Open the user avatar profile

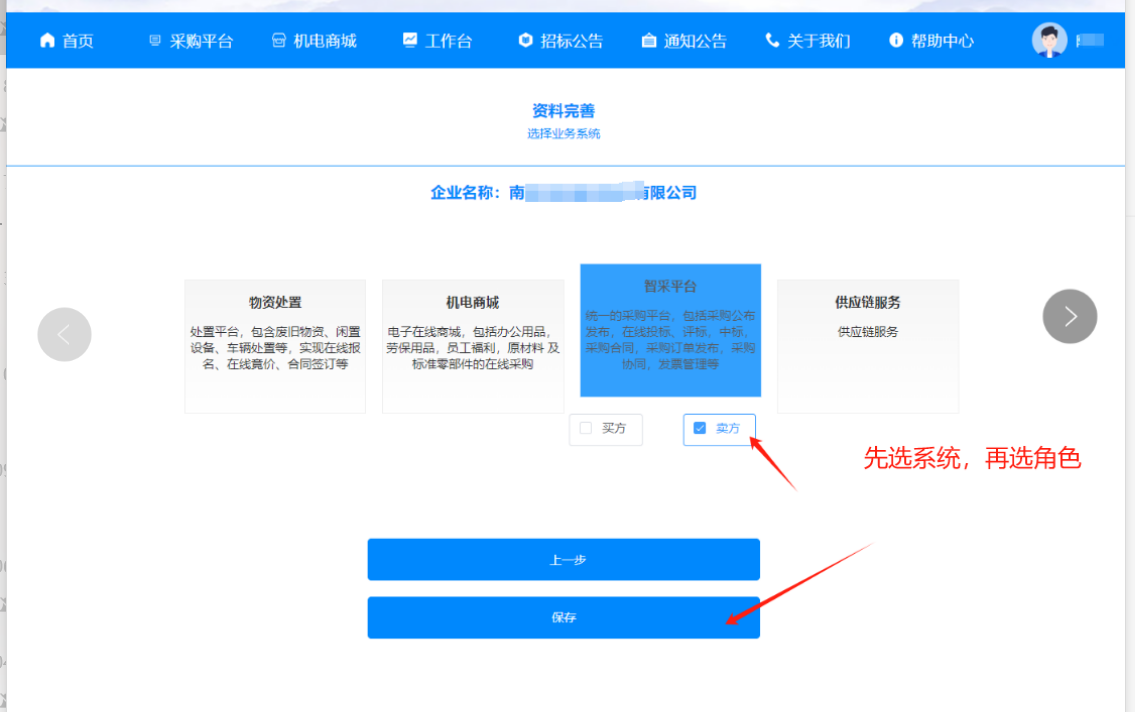point(1049,41)
